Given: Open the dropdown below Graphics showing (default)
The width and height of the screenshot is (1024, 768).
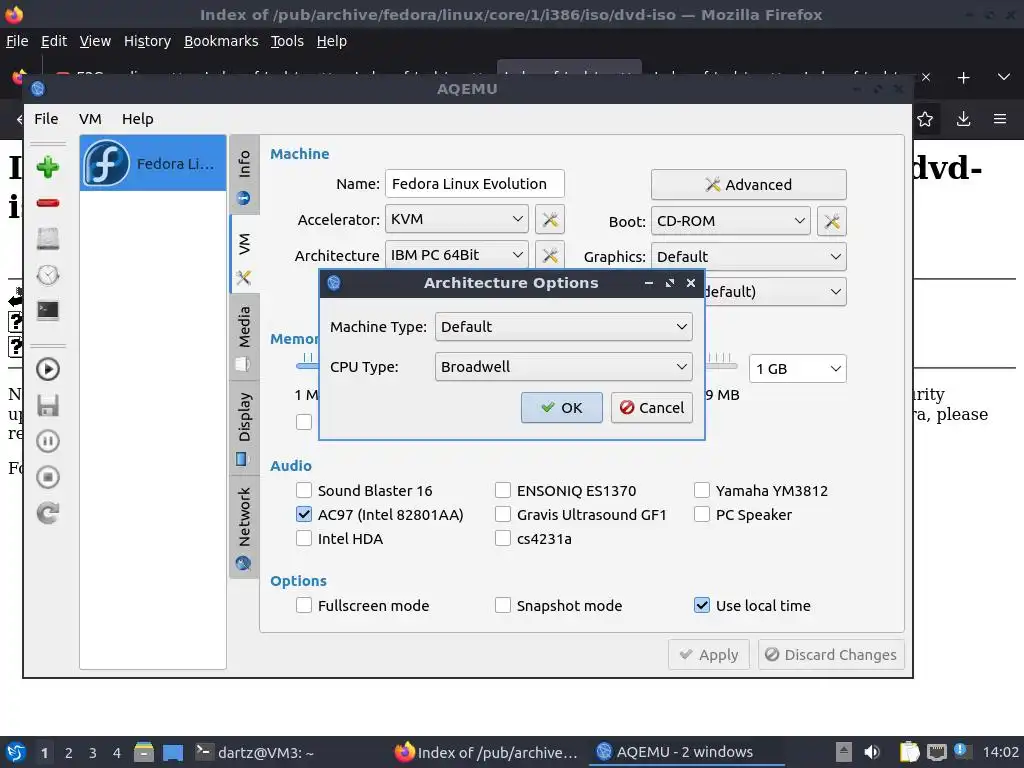Looking at the screenshot, I should tap(776, 291).
